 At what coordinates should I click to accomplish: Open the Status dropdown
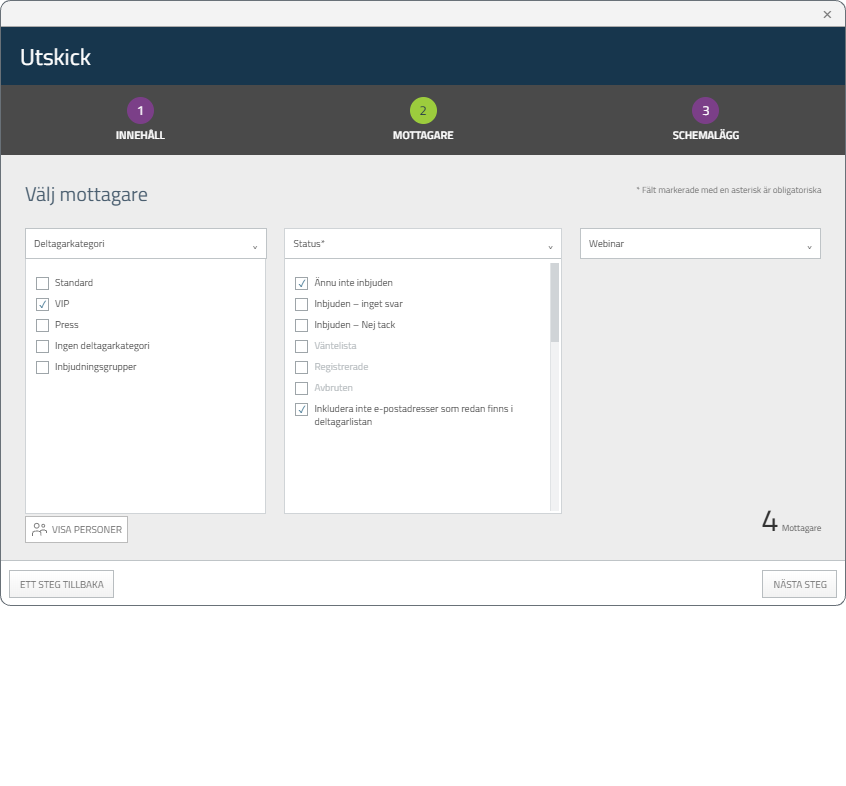point(423,244)
